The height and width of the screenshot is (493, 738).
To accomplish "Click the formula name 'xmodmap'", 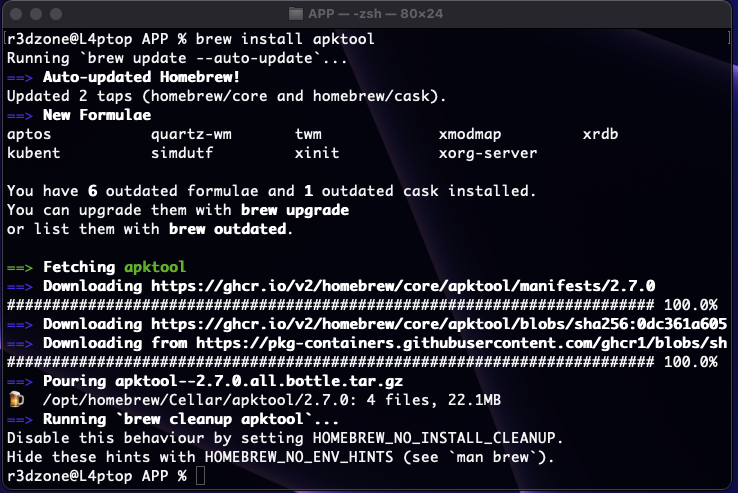I will pos(470,134).
